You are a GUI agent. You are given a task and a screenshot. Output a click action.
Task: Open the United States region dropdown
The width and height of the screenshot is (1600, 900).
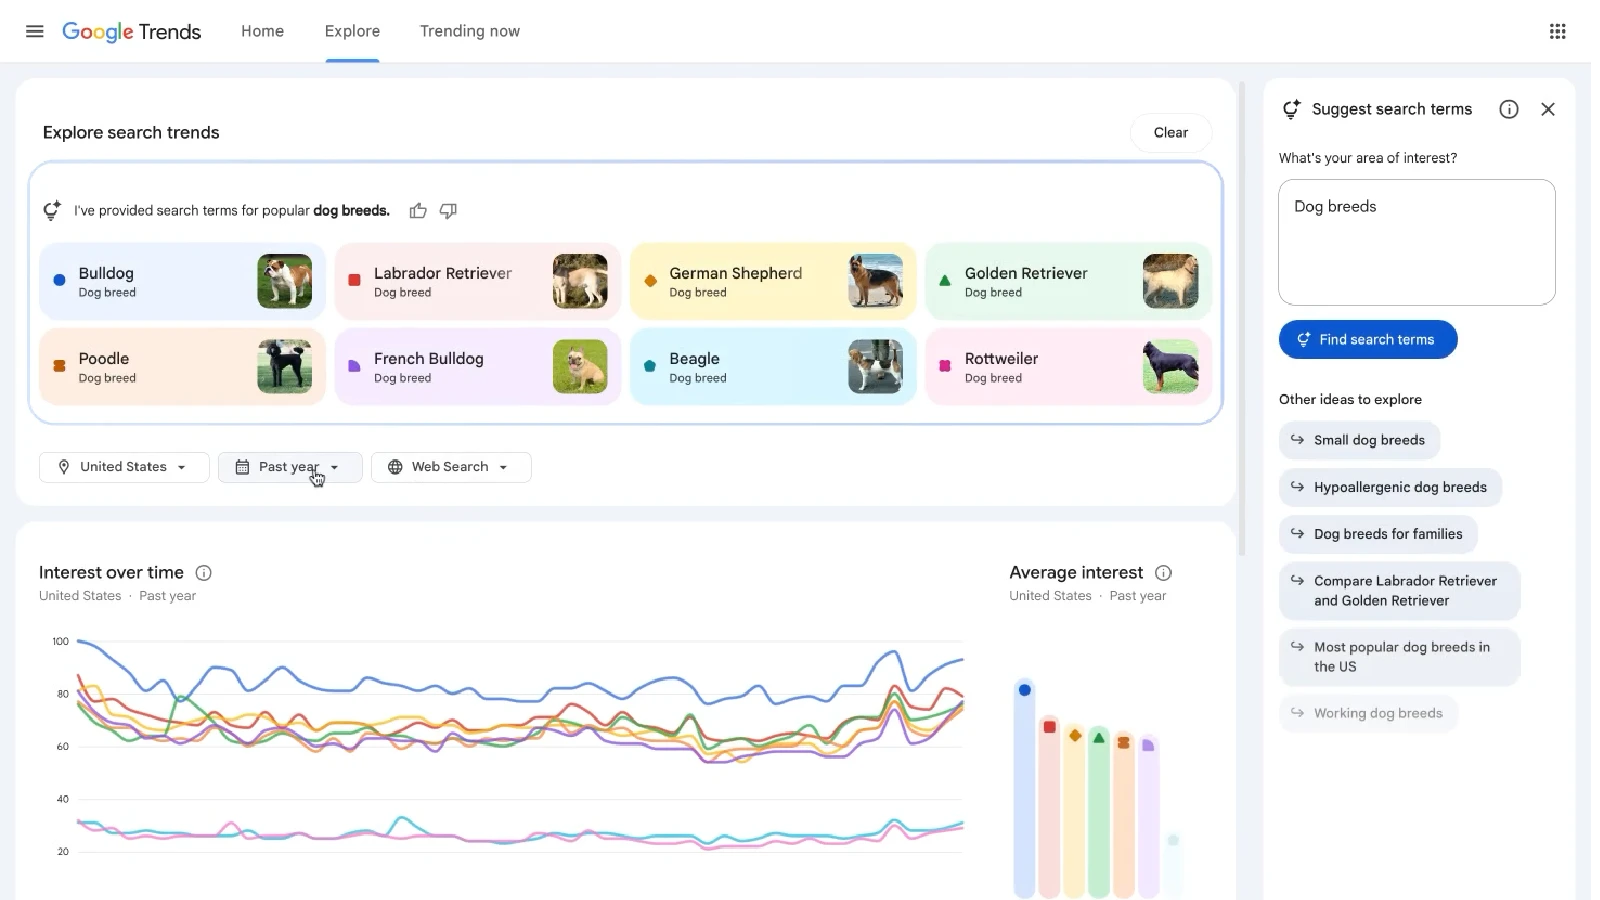pos(124,467)
